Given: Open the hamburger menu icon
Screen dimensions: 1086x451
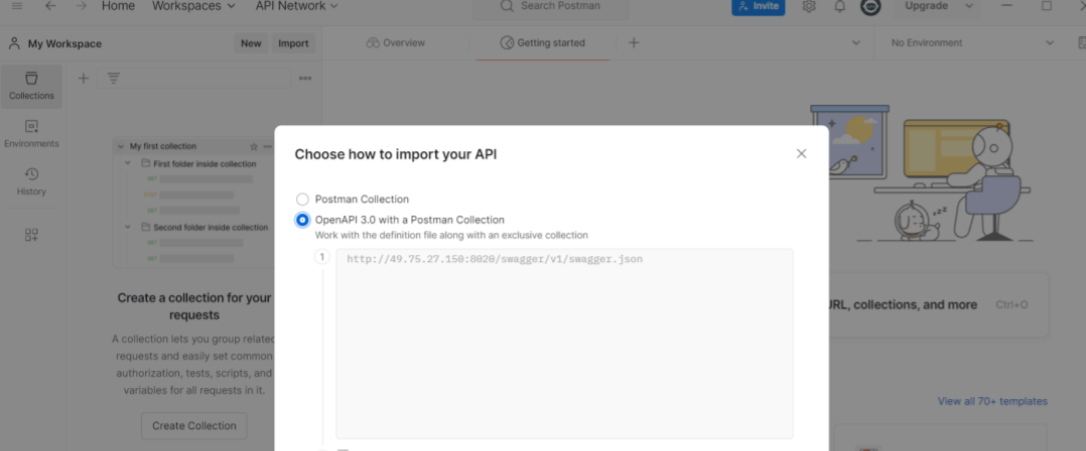Looking at the screenshot, I should tap(17, 6).
